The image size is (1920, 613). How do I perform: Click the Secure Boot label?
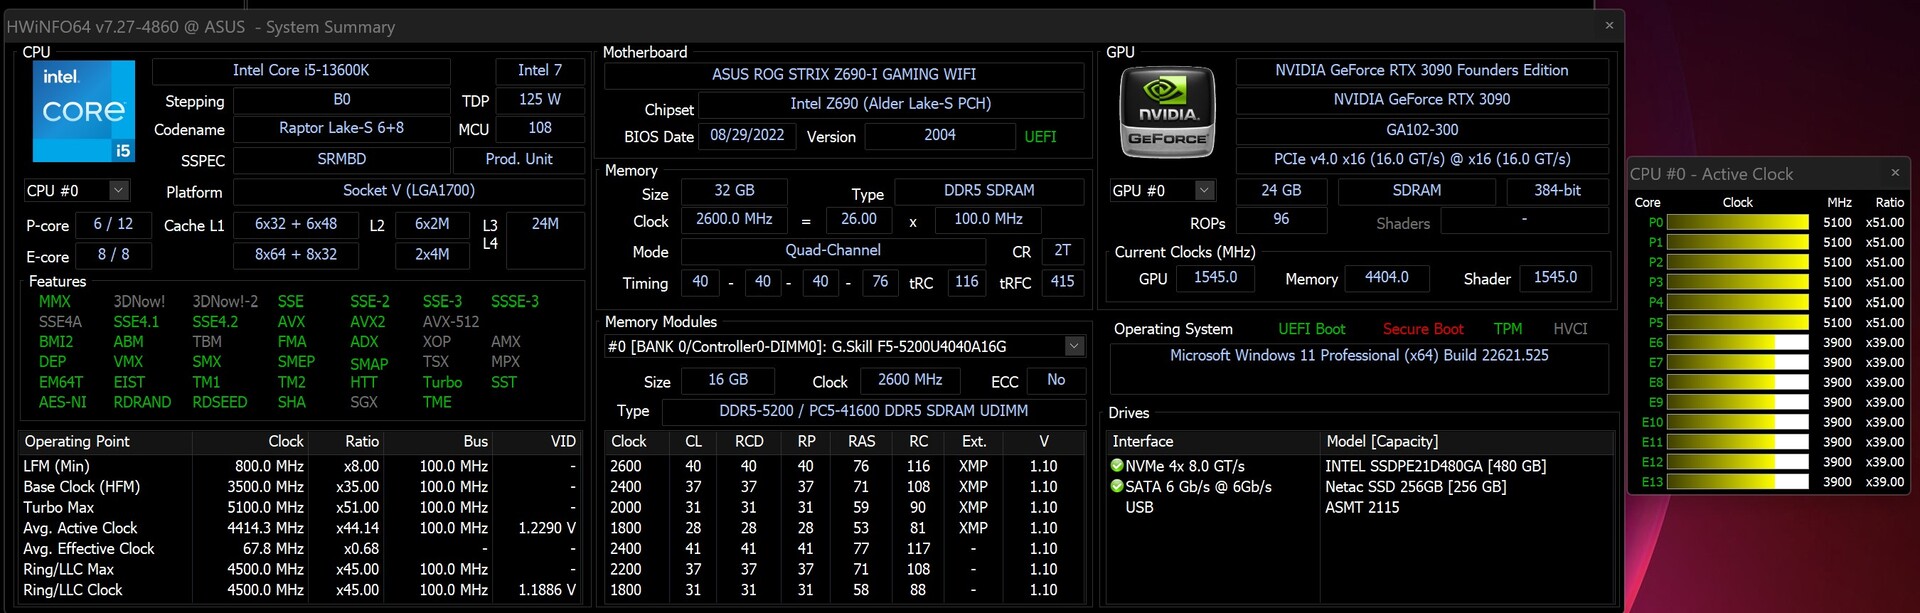tap(1422, 329)
